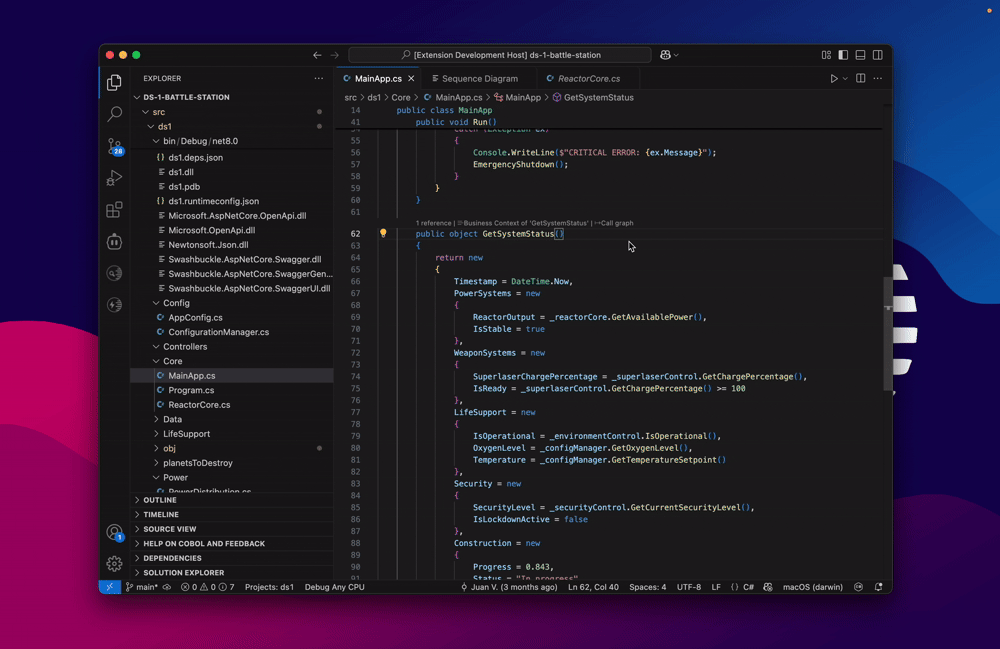Open the Run and Debug view
This screenshot has width=1000, height=649.
(x=114, y=178)
